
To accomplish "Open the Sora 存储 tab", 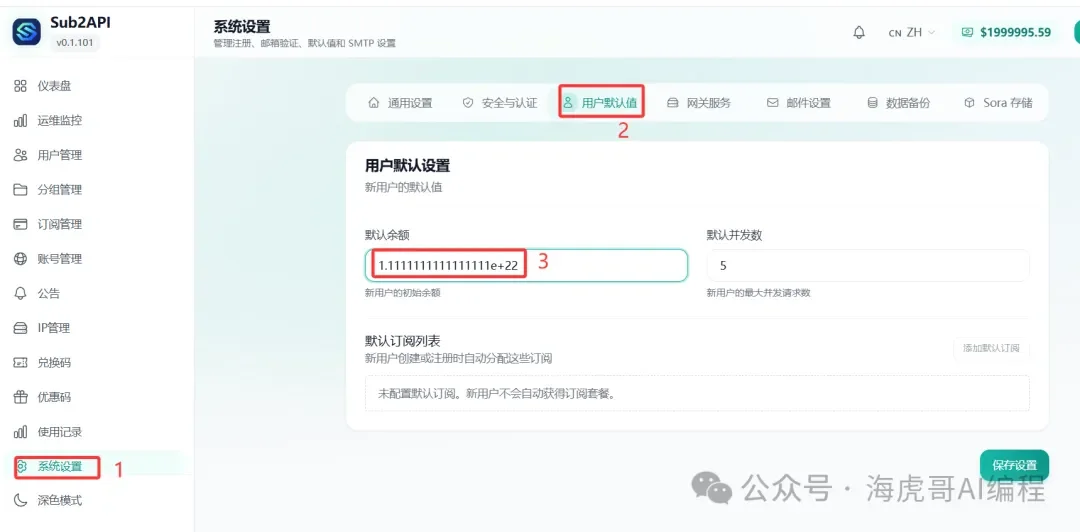I will [998, 103].
